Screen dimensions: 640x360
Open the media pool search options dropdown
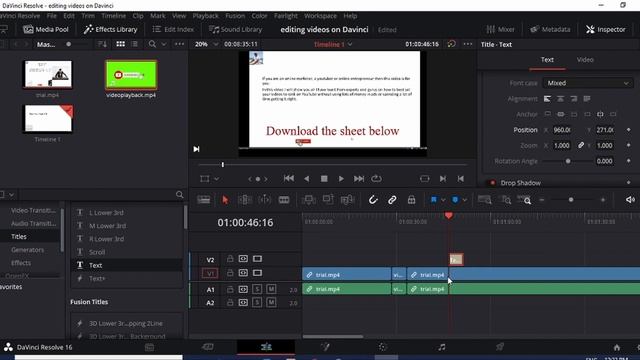tap(164, 44)
